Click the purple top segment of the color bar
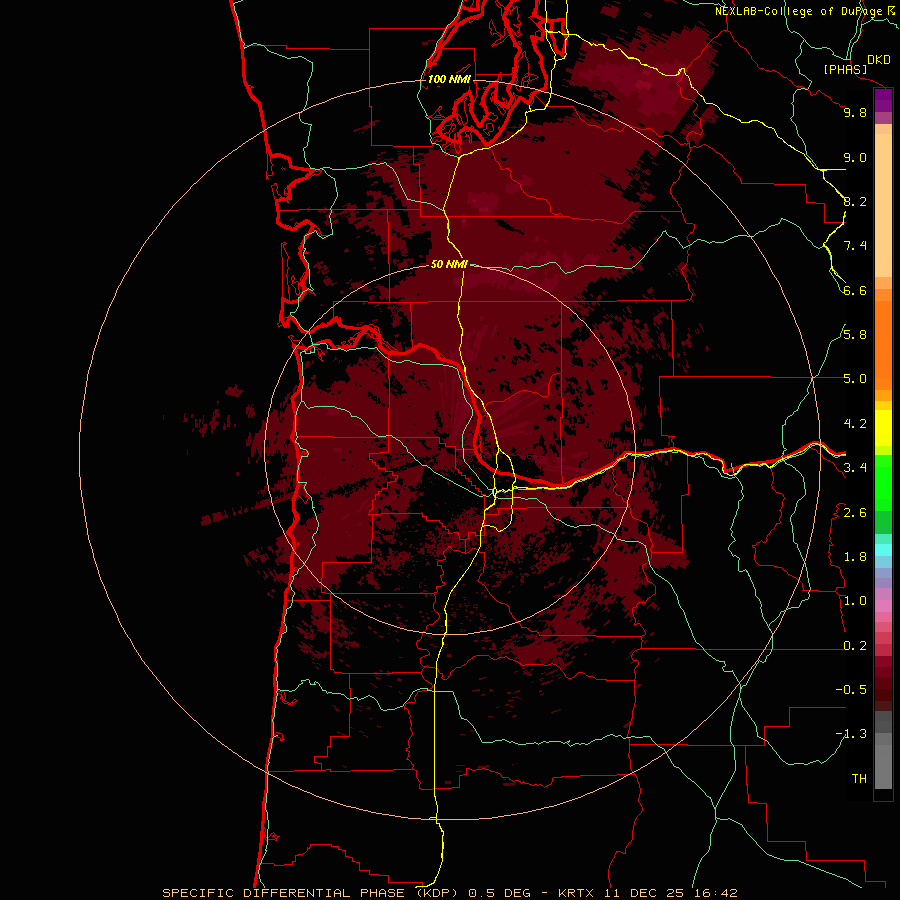 [883, 100]
